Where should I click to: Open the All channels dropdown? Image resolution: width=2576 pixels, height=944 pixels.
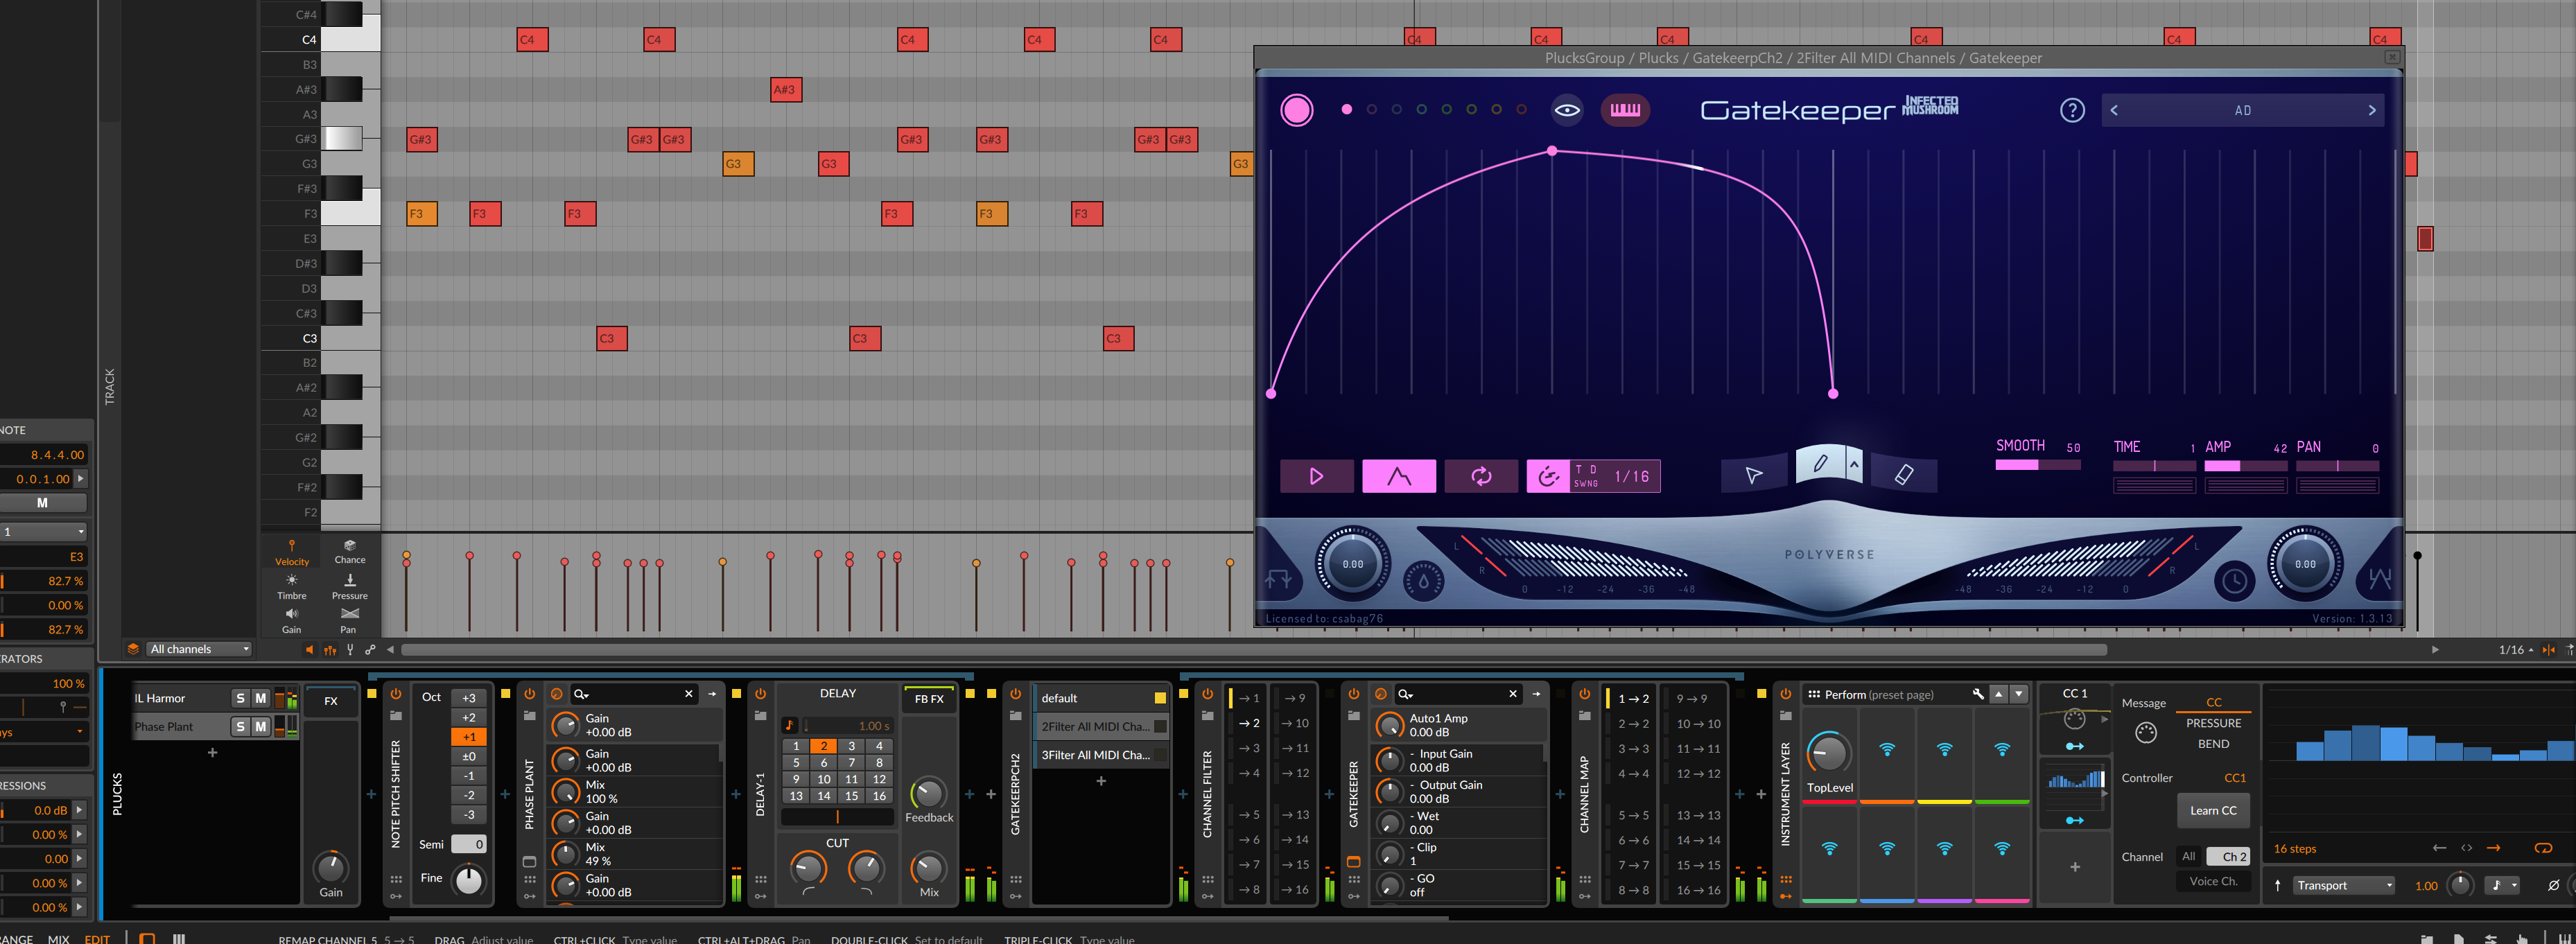tap(198, 649)
